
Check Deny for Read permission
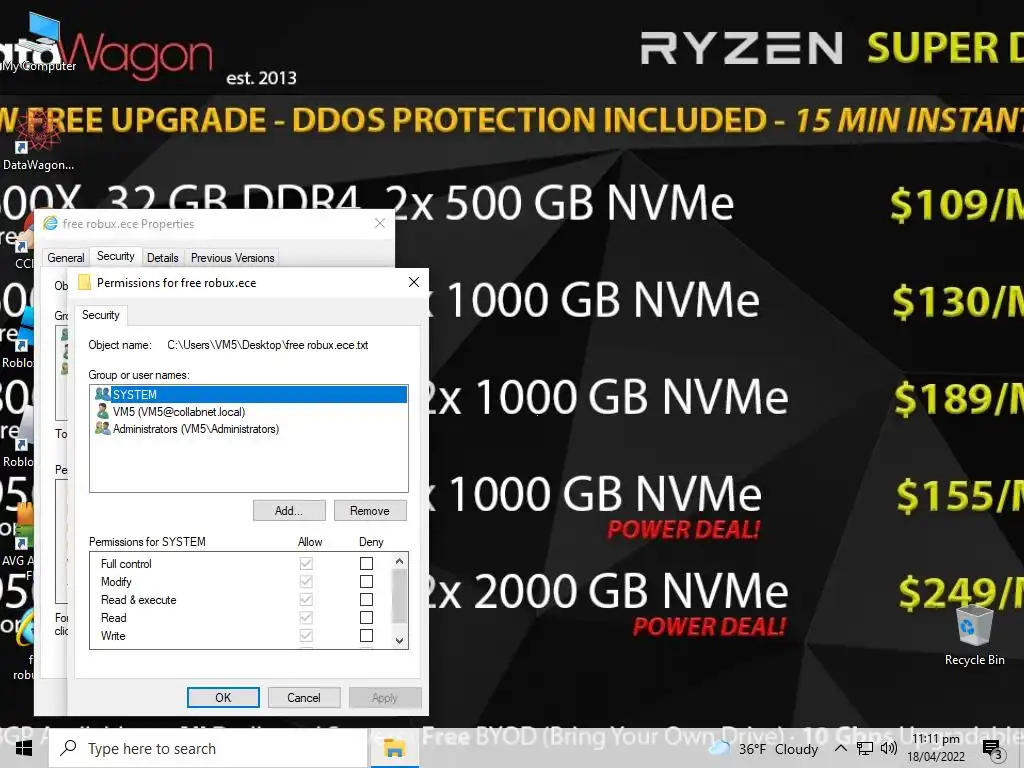[x=366, y=617]
